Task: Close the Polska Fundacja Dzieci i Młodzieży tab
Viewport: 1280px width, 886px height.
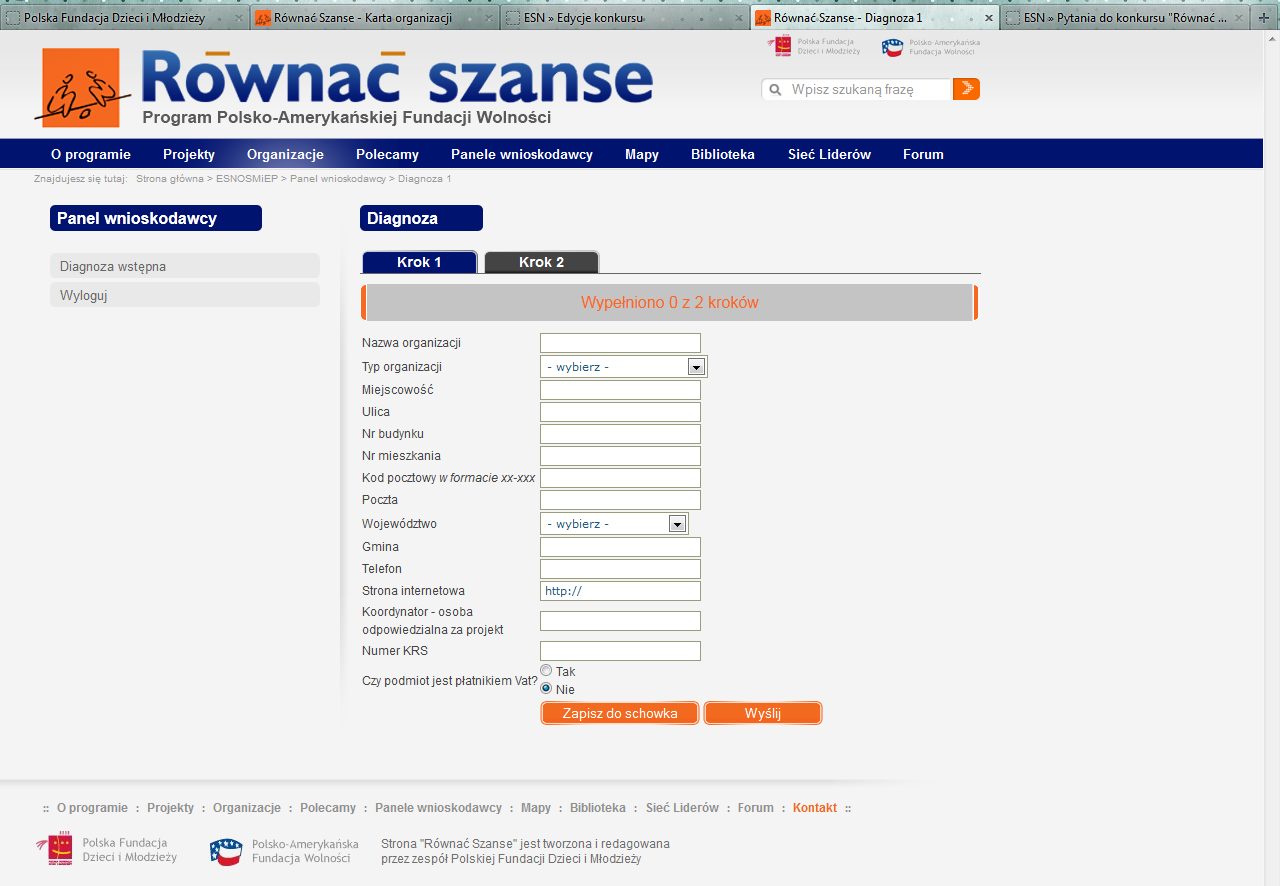Action: pos(239,18)
